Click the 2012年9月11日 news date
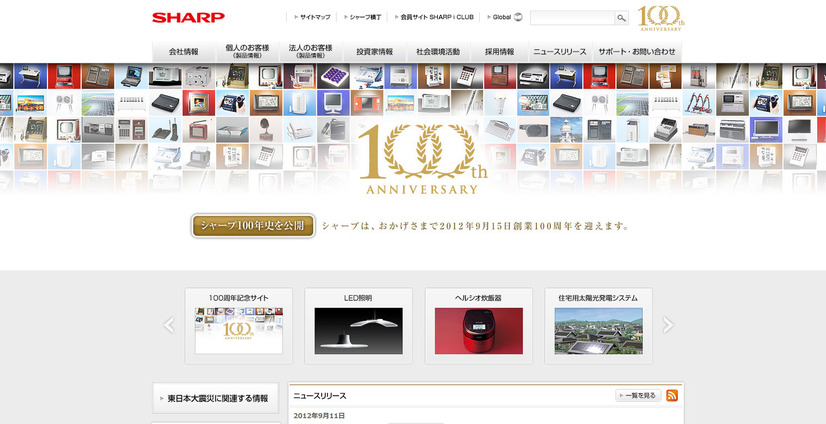The image size is (826, 424). click(319, 416)
